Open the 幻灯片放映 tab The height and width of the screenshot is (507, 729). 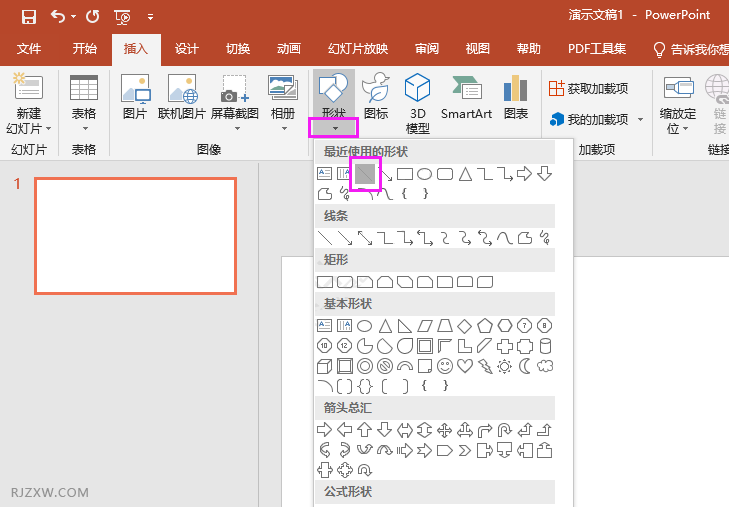tap(358, 49)
